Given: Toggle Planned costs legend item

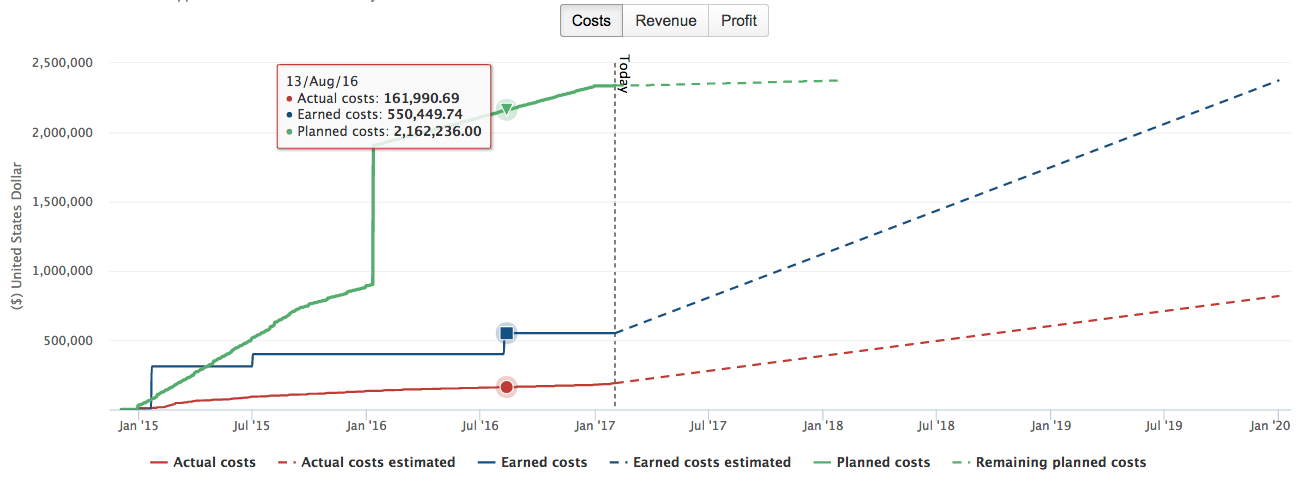Looking at the screenshot, I should 883,462.
